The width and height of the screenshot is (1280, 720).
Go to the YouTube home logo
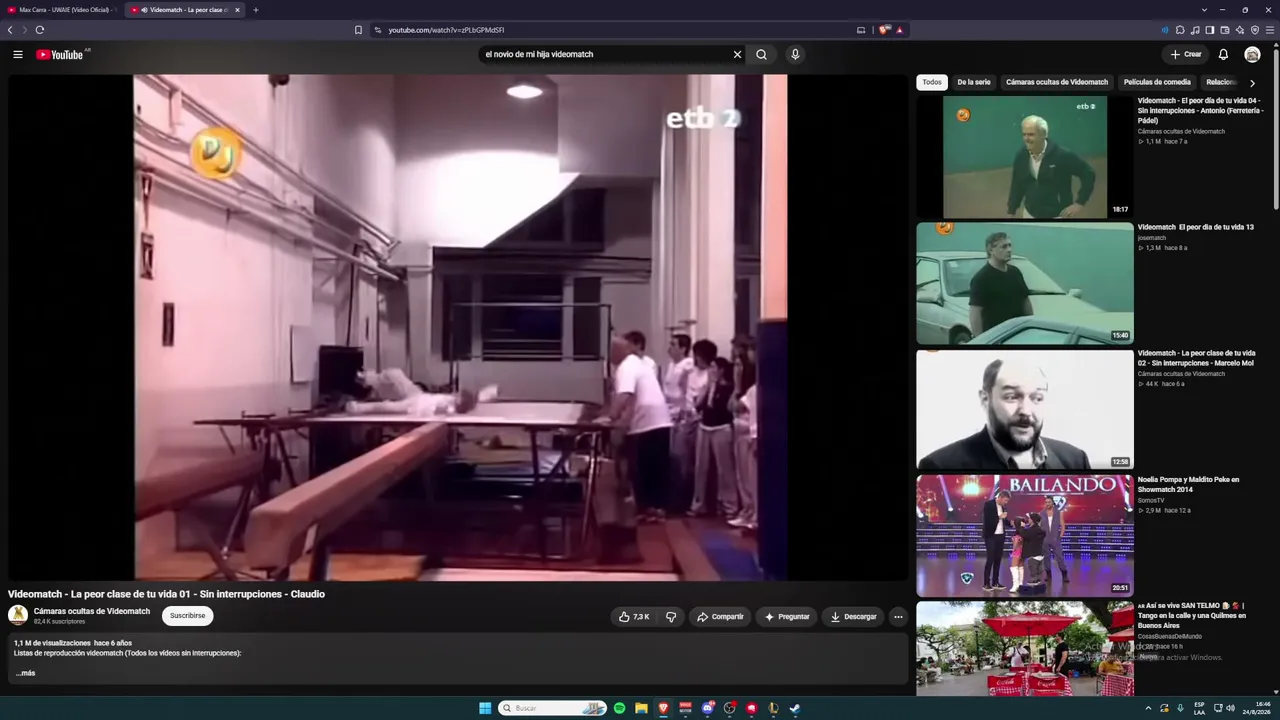60,54
